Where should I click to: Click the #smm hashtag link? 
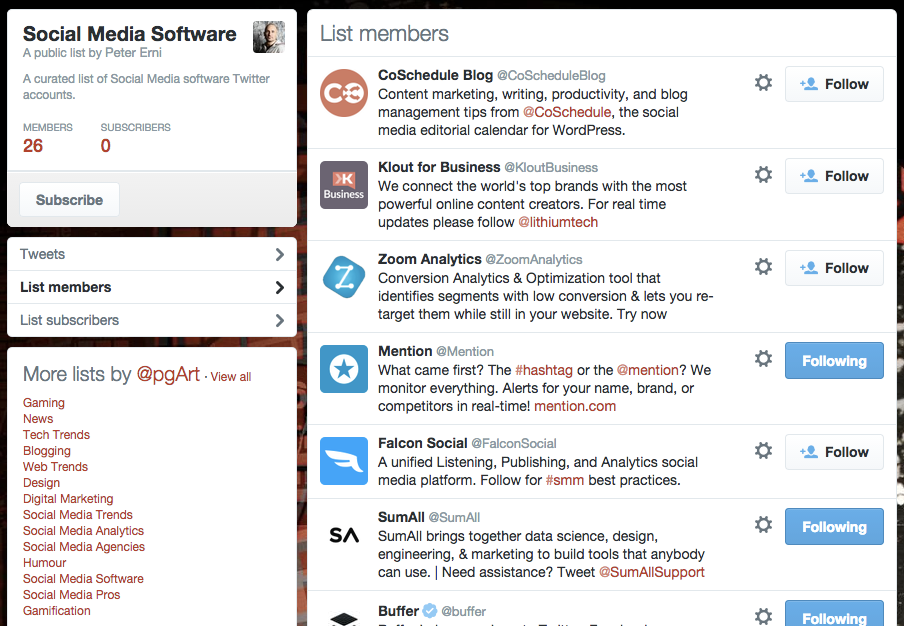[565, 480]
